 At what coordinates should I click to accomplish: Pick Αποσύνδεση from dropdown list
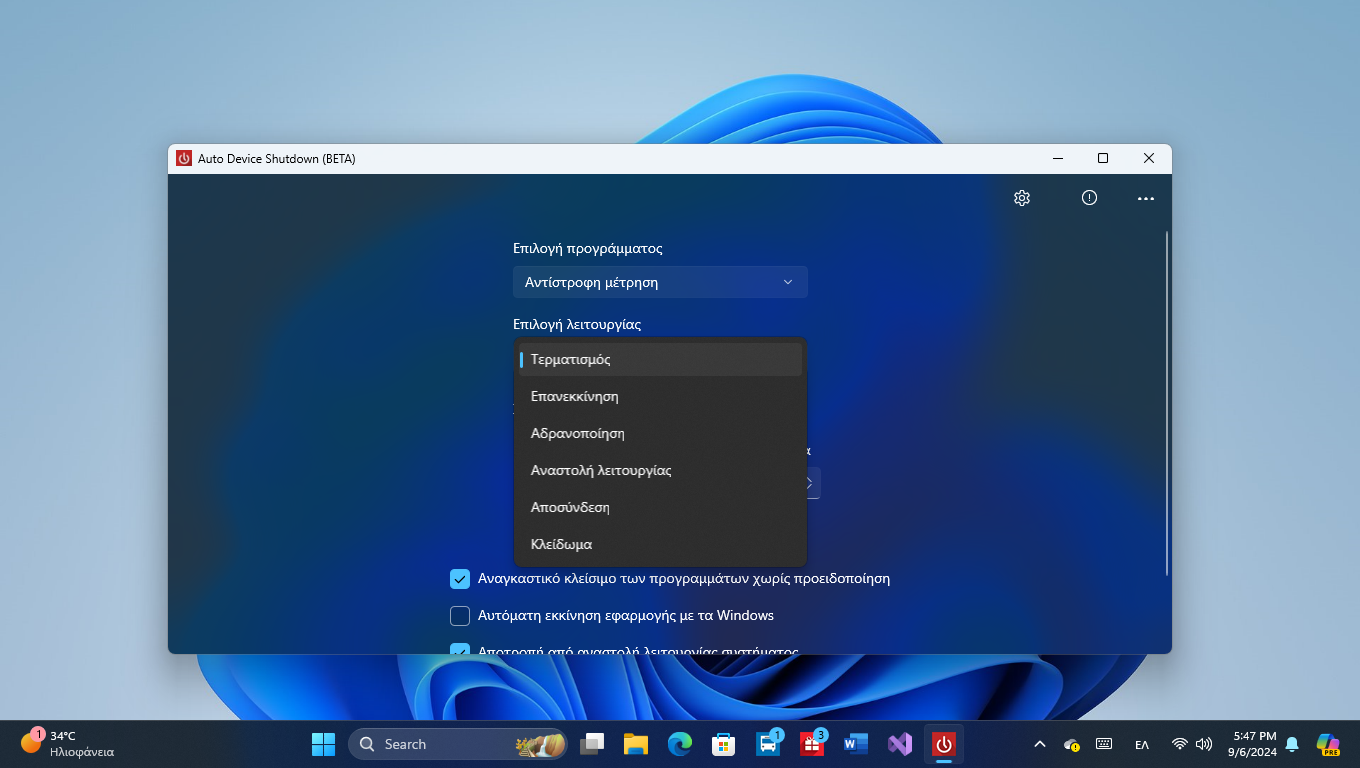click(x=660, y=507)
